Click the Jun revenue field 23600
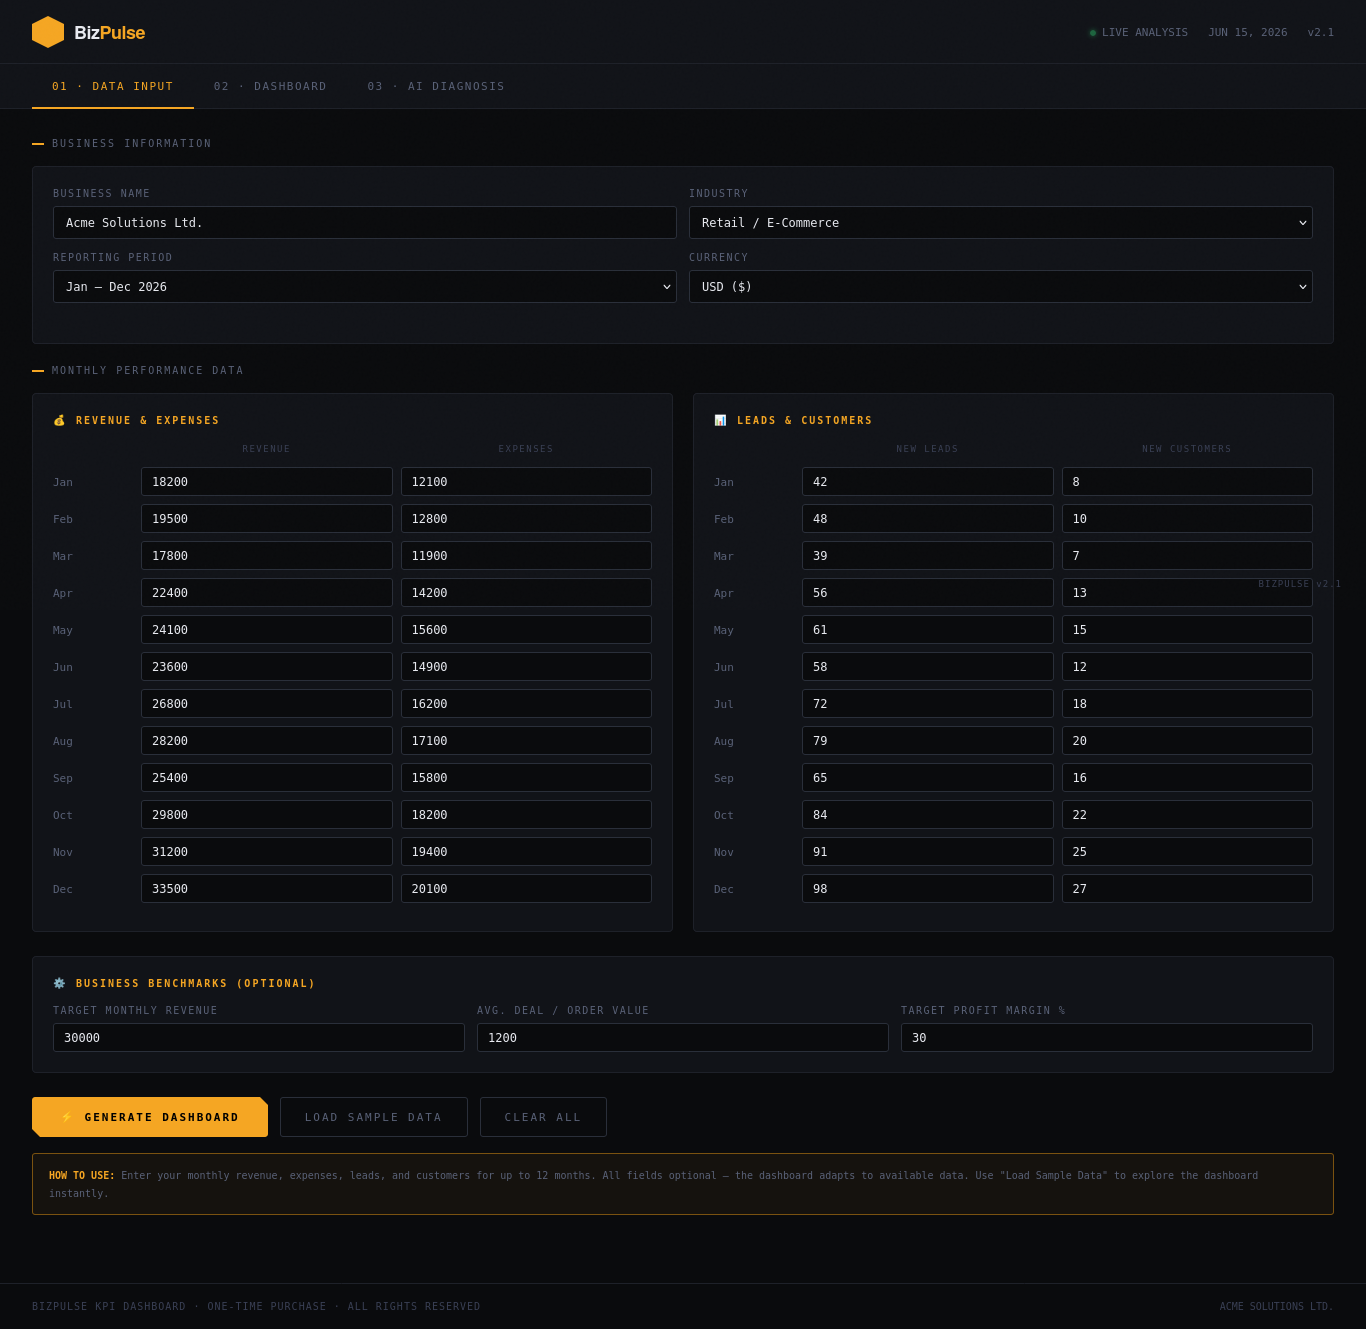Screen dimensions: 1366x1329 [266, 667]
